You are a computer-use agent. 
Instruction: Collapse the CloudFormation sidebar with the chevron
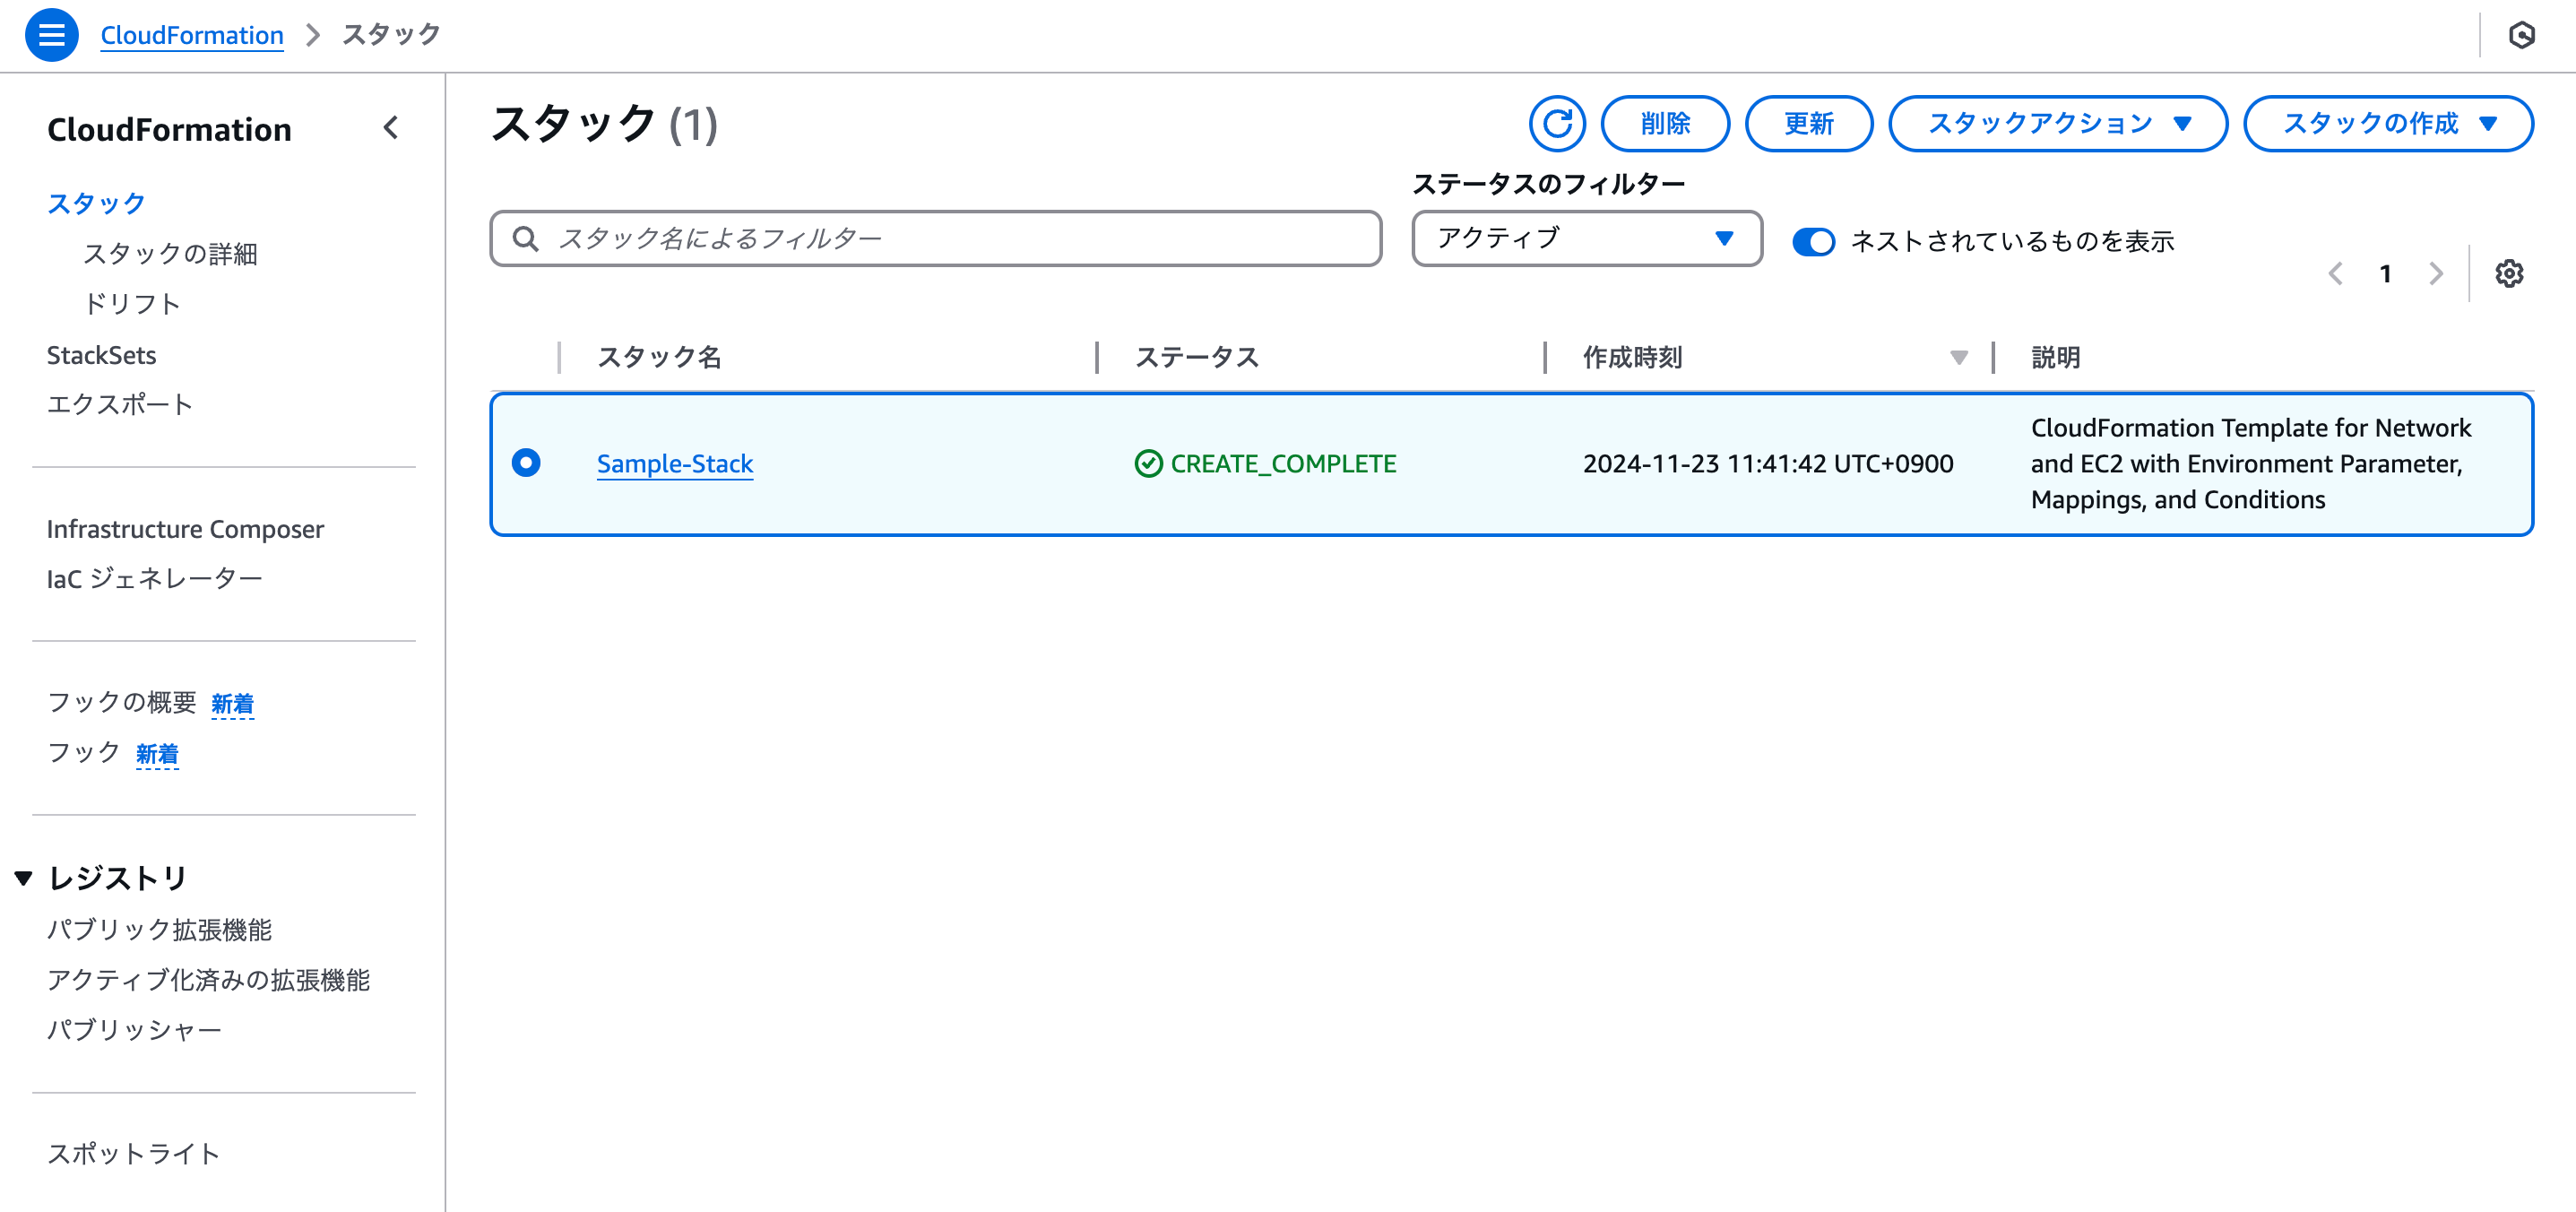click(x=391, y=128)
